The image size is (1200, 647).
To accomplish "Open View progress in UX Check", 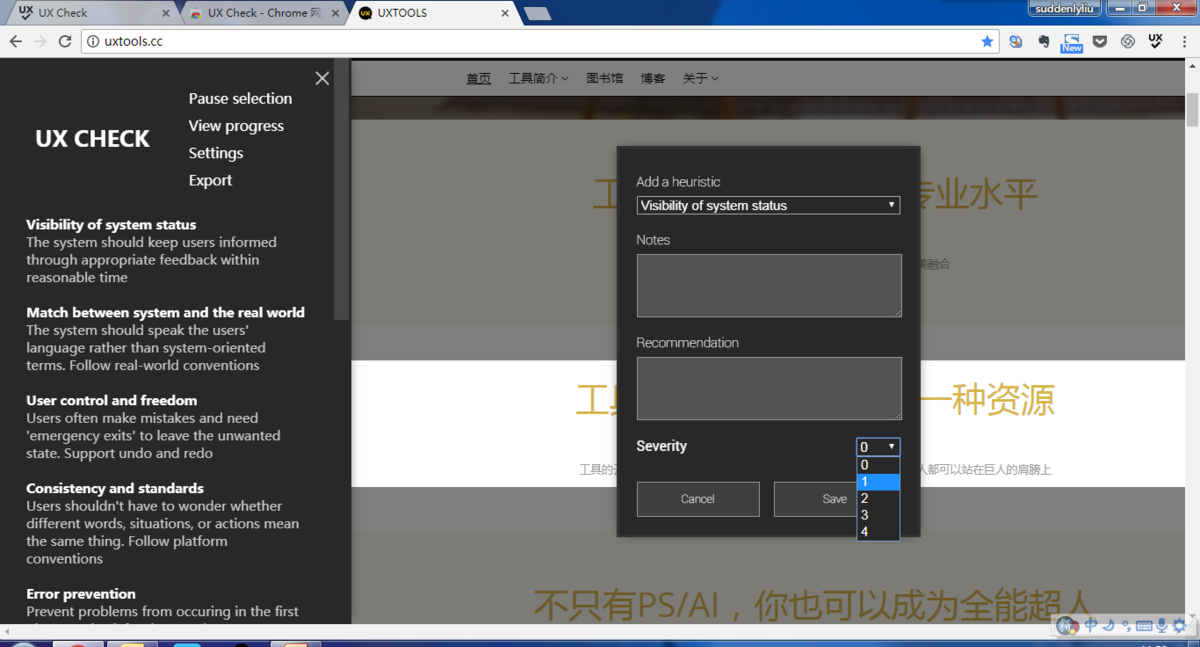I will click(236, 126).
